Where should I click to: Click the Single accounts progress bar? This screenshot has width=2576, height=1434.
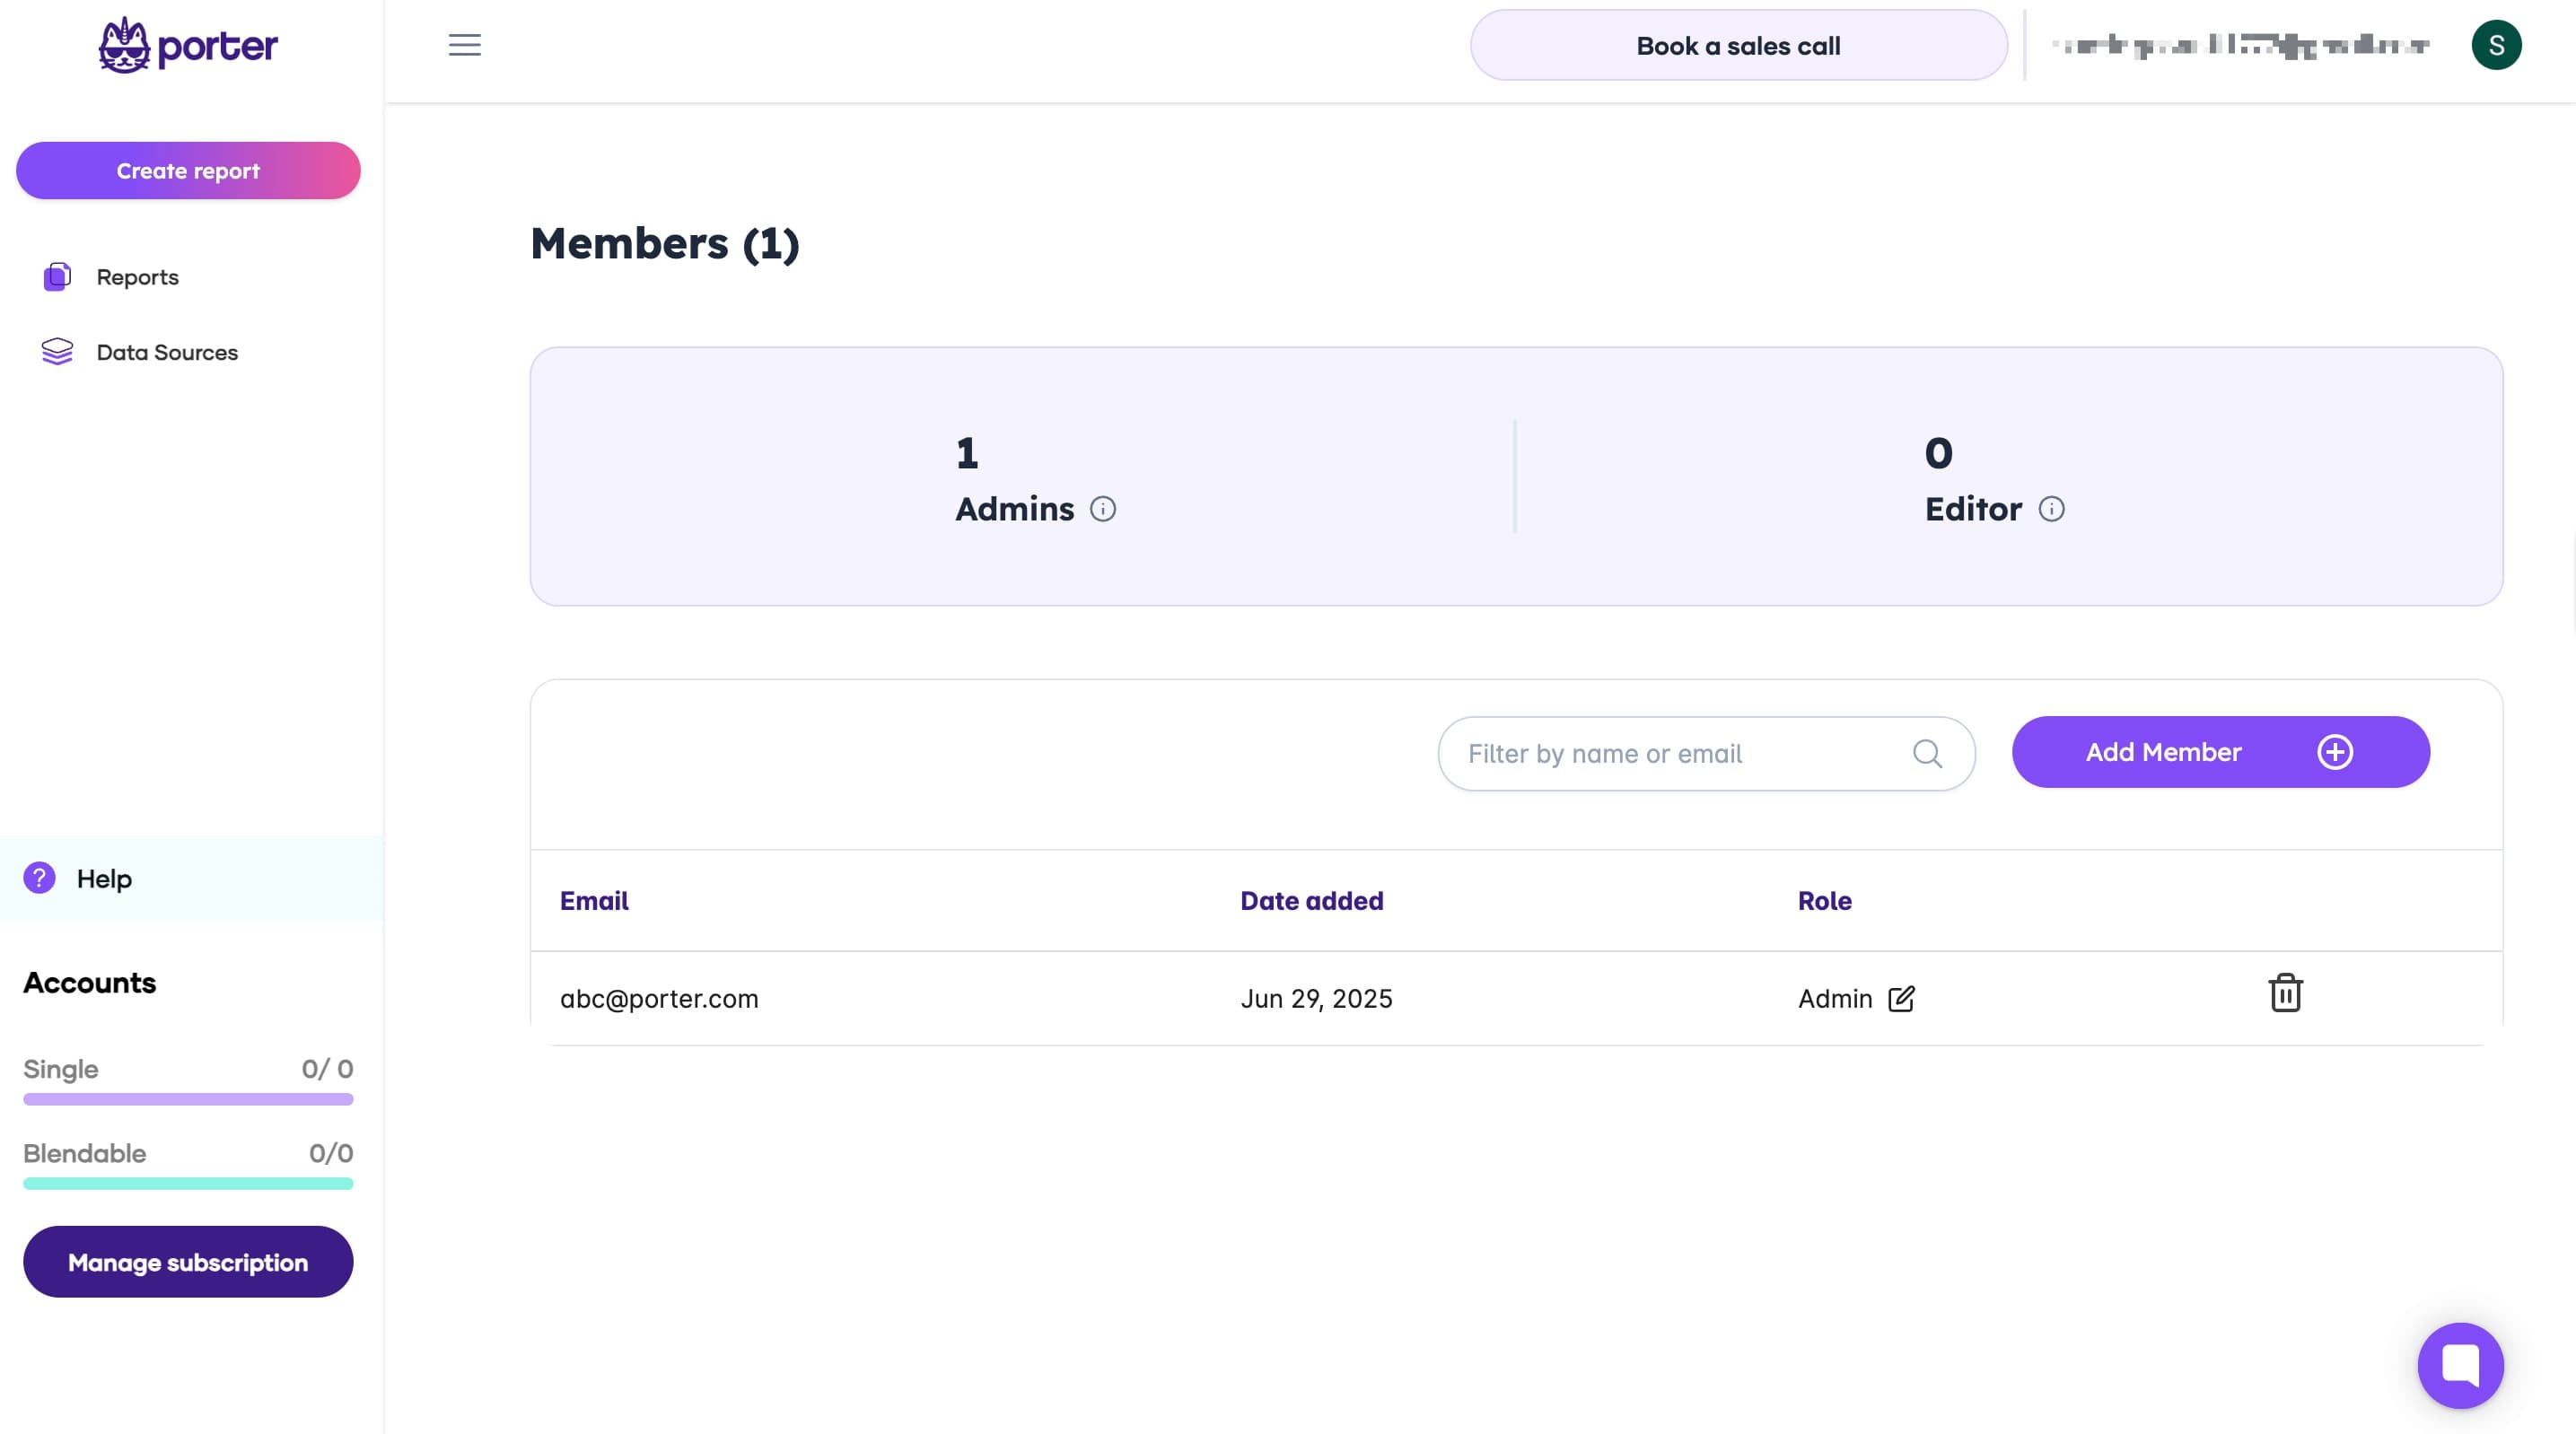pyautogui.click(x=188, y=1099)
